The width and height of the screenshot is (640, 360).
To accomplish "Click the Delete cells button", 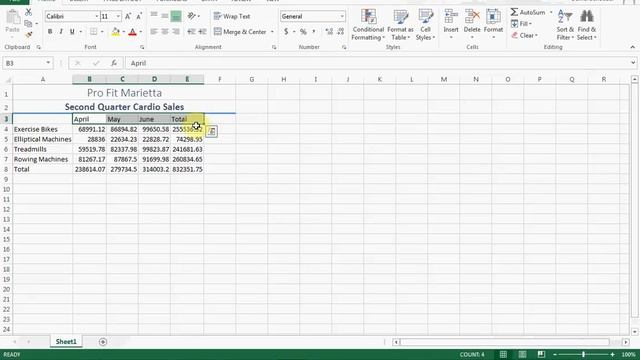I will [472, 24].
